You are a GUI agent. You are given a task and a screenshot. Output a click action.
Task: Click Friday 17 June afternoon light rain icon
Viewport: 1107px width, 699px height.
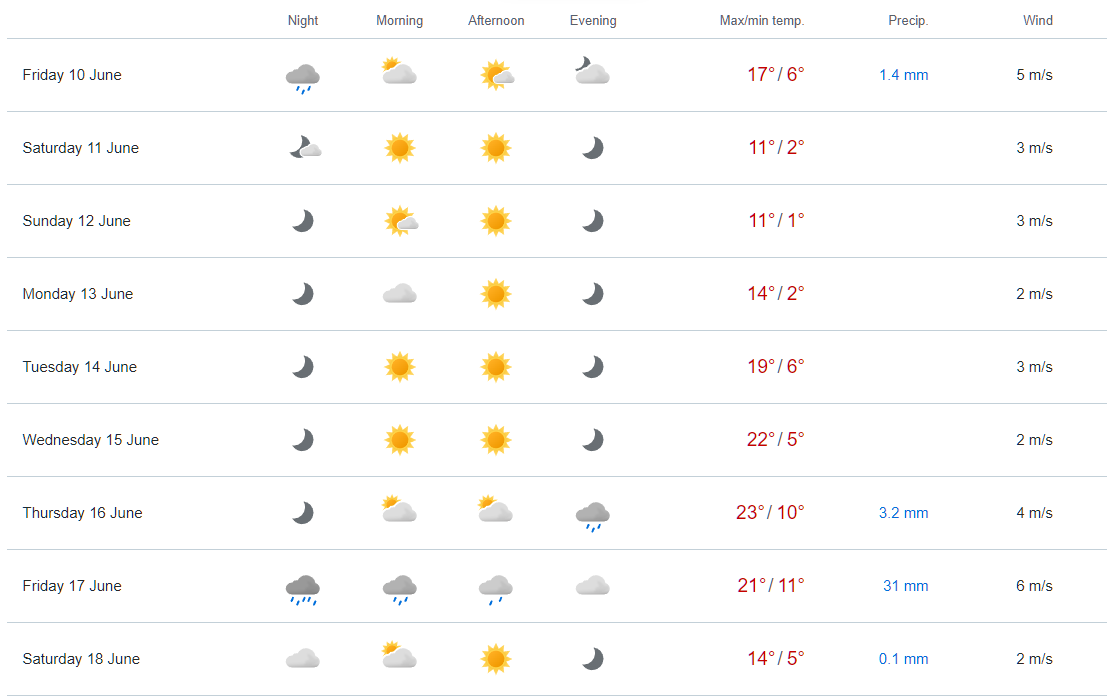496,590
